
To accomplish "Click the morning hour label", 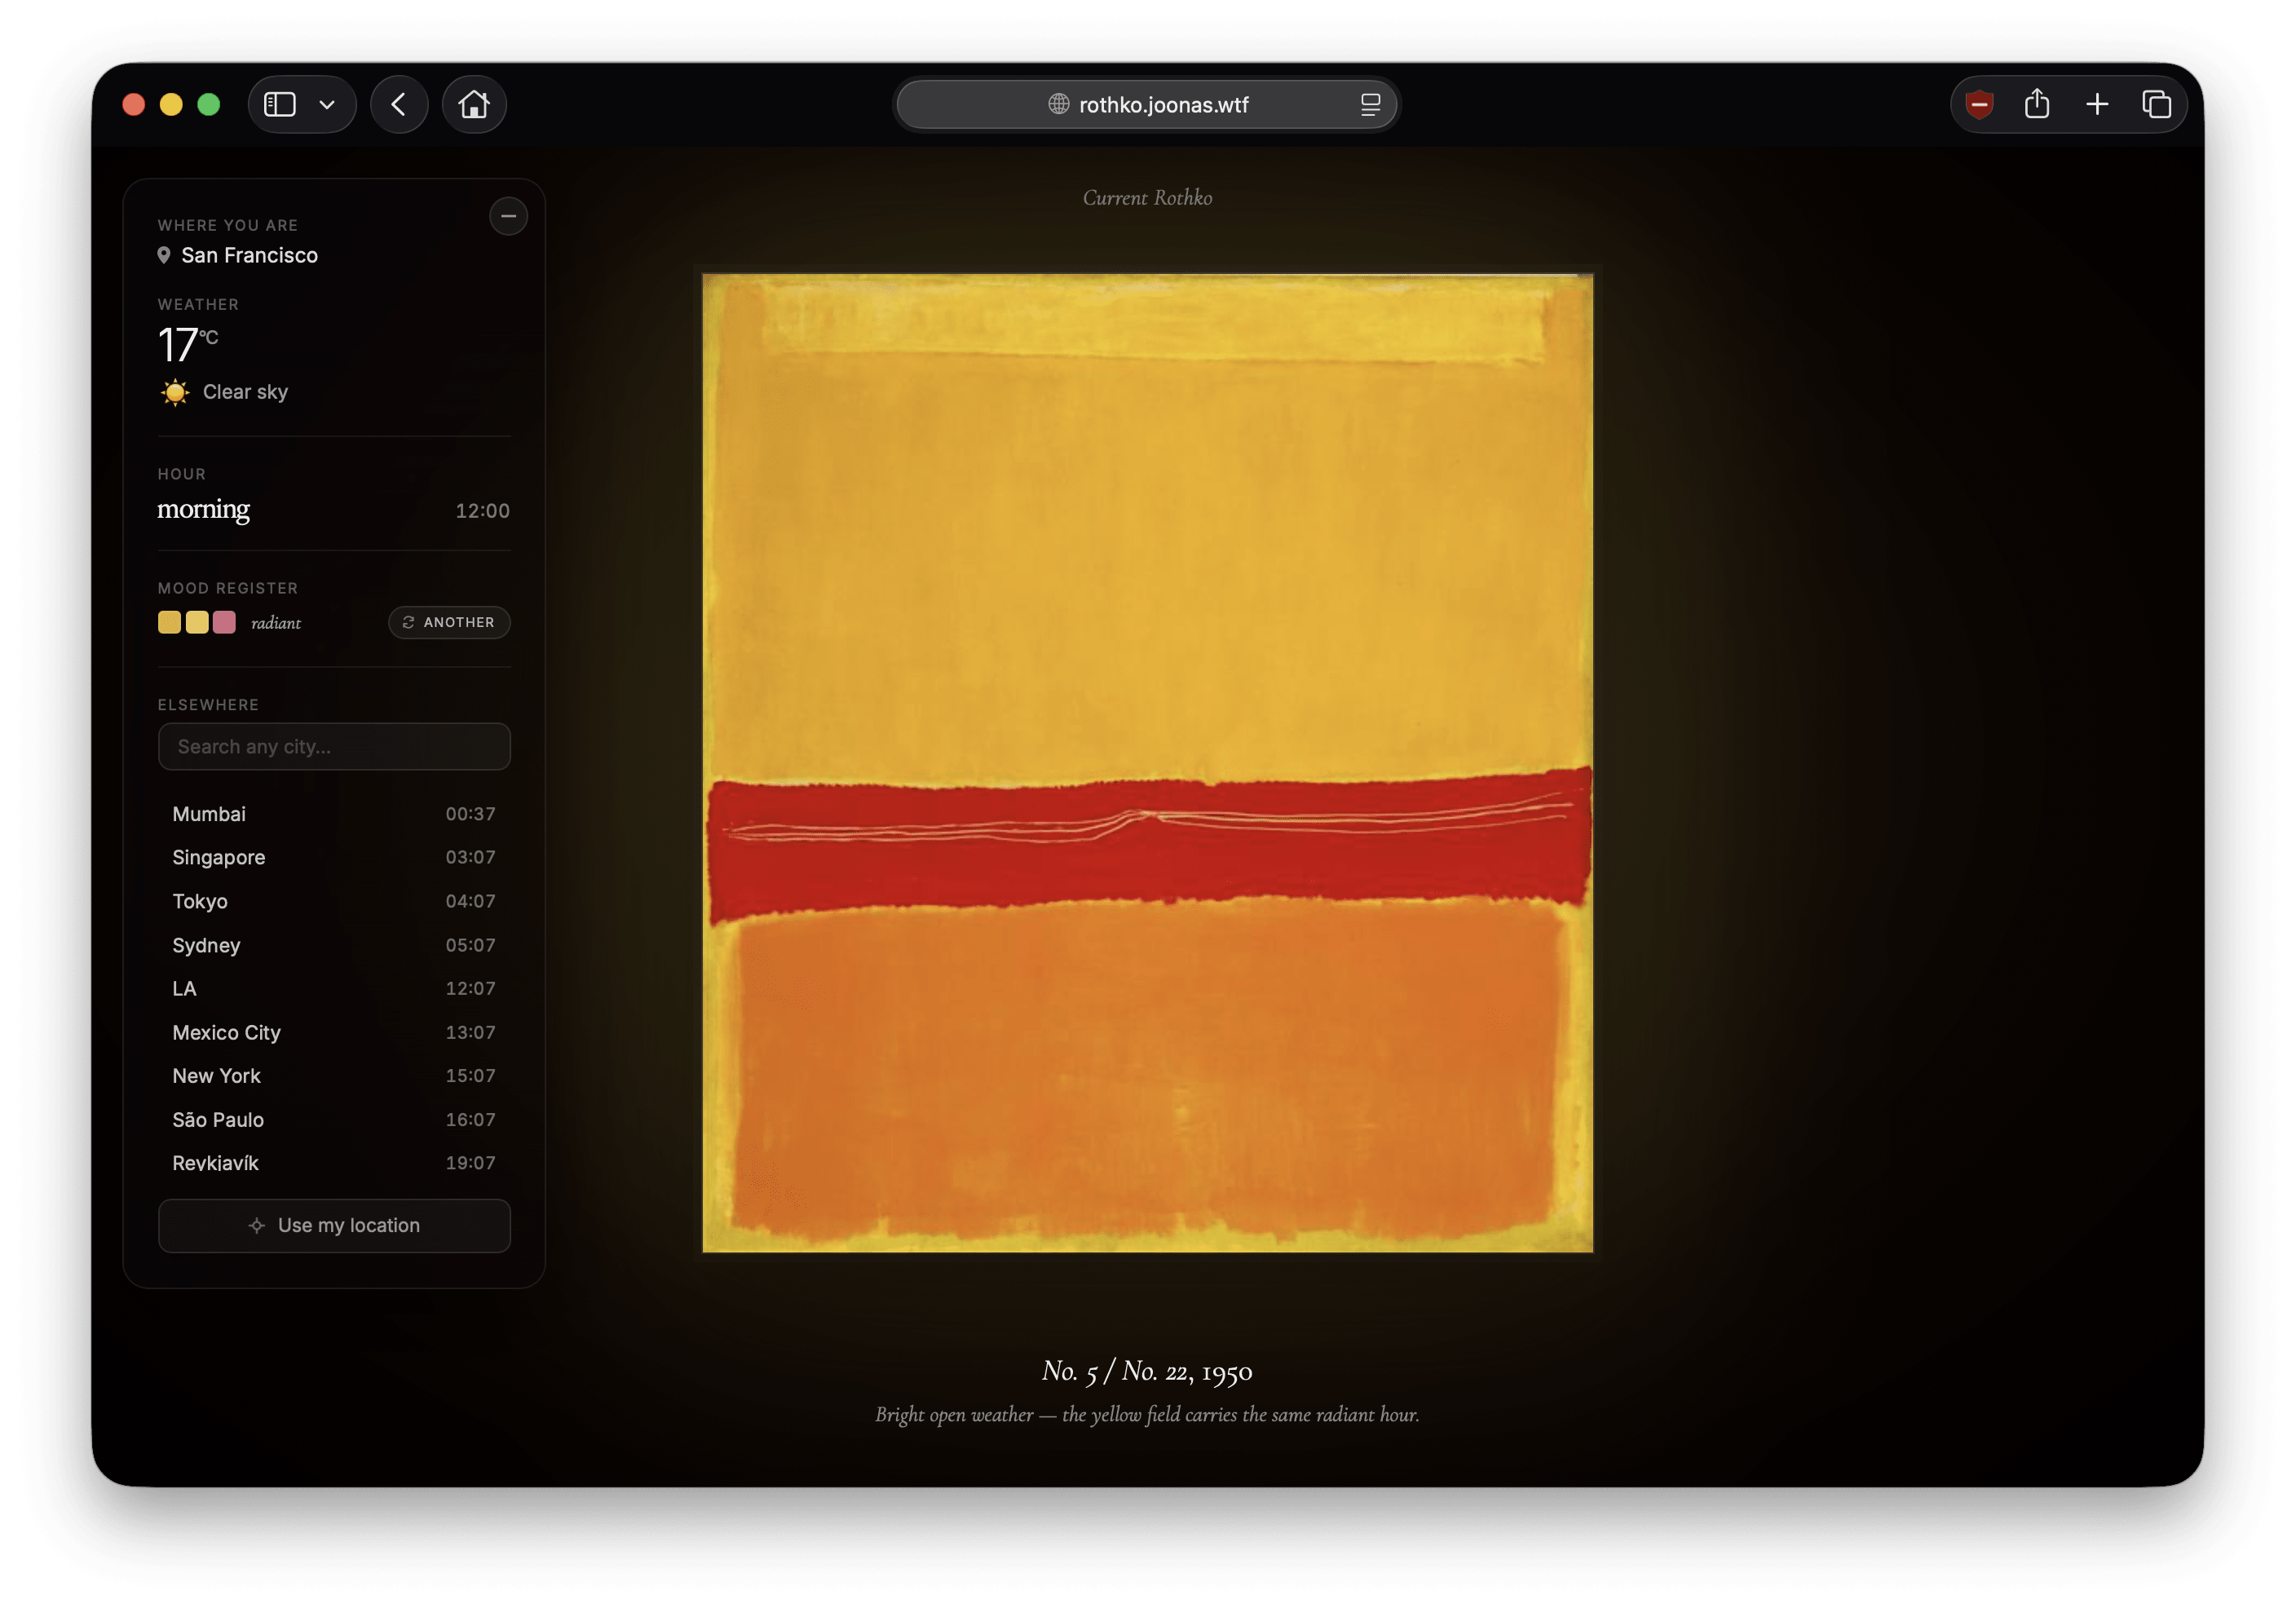I will pos(204,509).
